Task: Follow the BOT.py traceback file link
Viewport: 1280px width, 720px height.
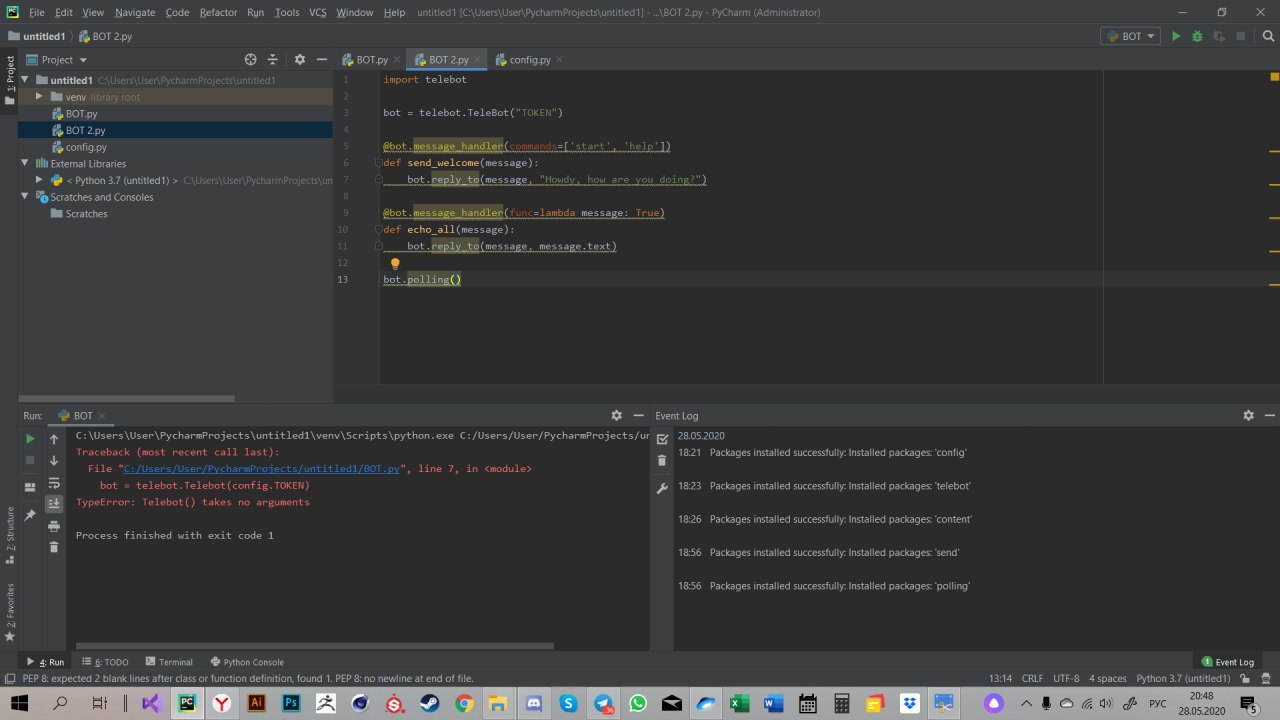Action: pyautogui.click(x=261, y=468)
